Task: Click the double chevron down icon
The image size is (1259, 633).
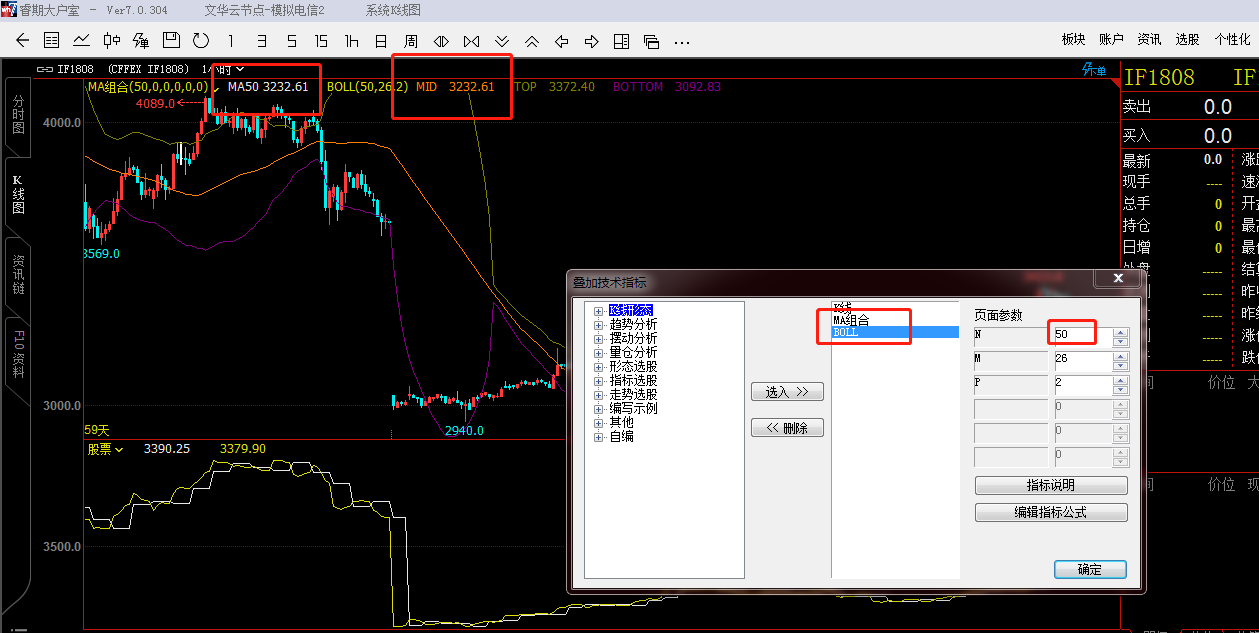Action: click(502, 41)
